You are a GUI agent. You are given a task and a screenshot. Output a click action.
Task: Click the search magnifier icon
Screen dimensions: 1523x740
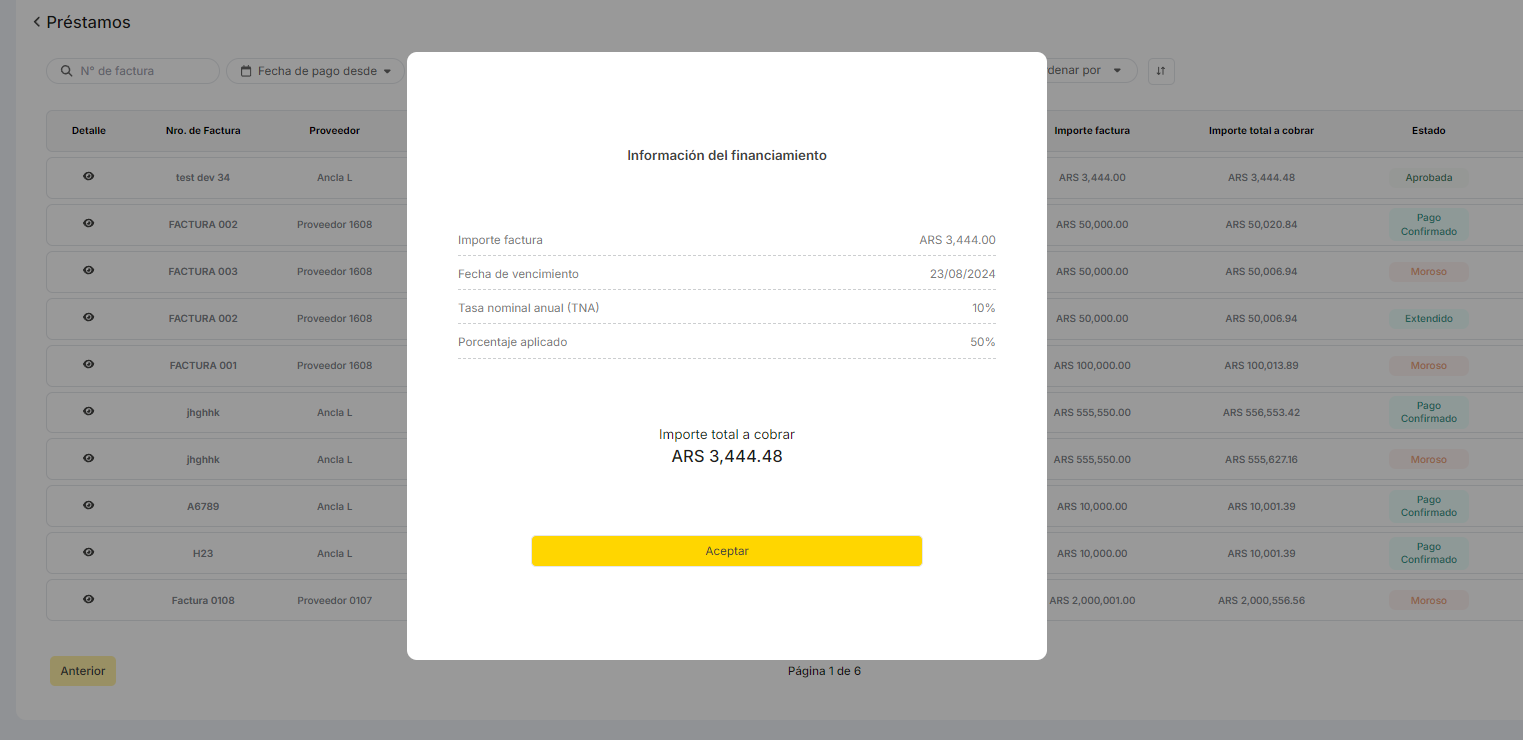pyautogui.click(x=67, y=71)
